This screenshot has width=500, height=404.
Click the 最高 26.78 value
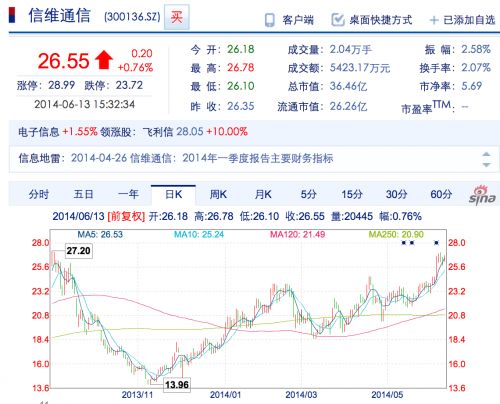click(x=241, y=68)
